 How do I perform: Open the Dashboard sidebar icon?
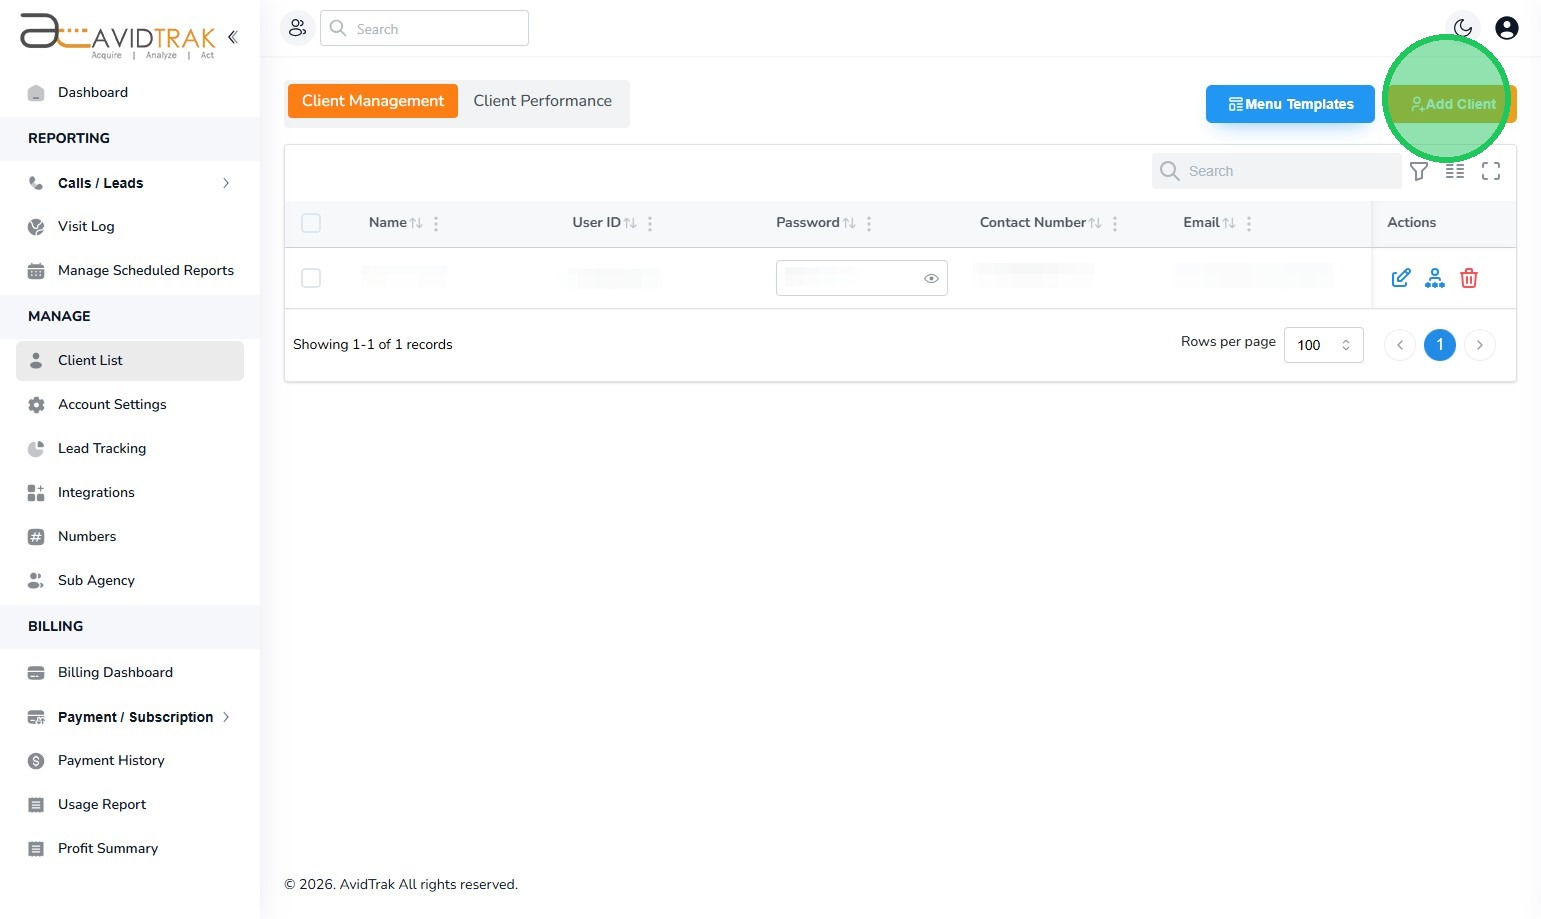[x=36, y=93]
